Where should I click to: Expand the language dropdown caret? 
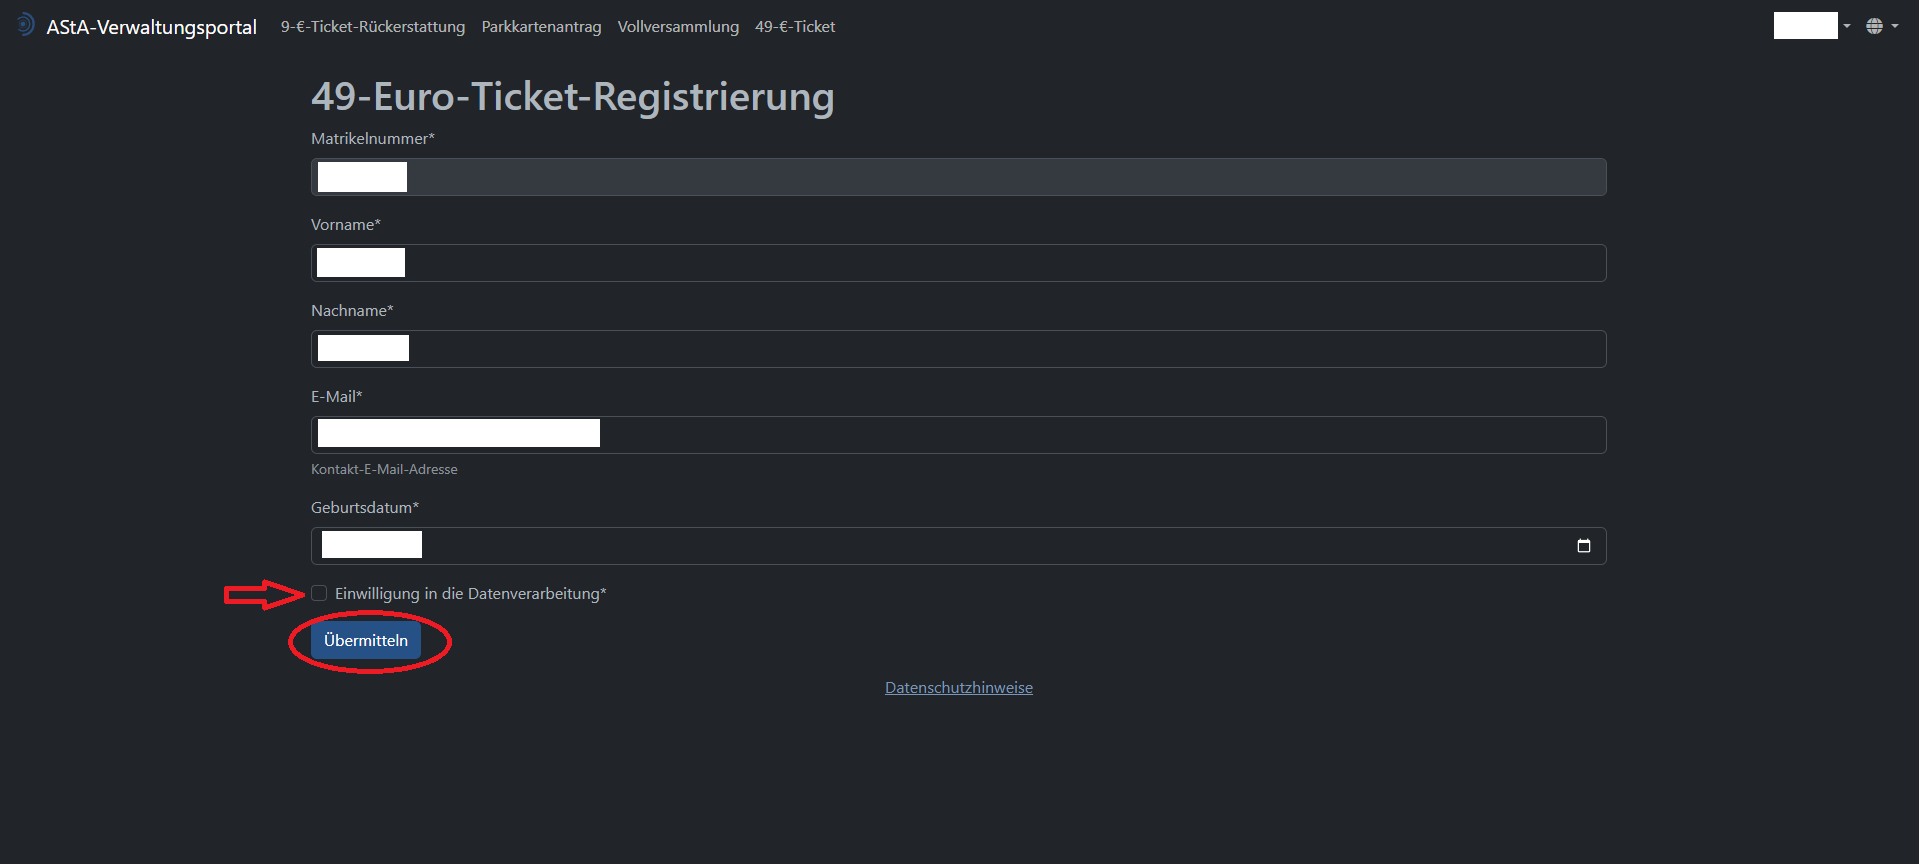pyautogui.click(x=1895, y=26)
